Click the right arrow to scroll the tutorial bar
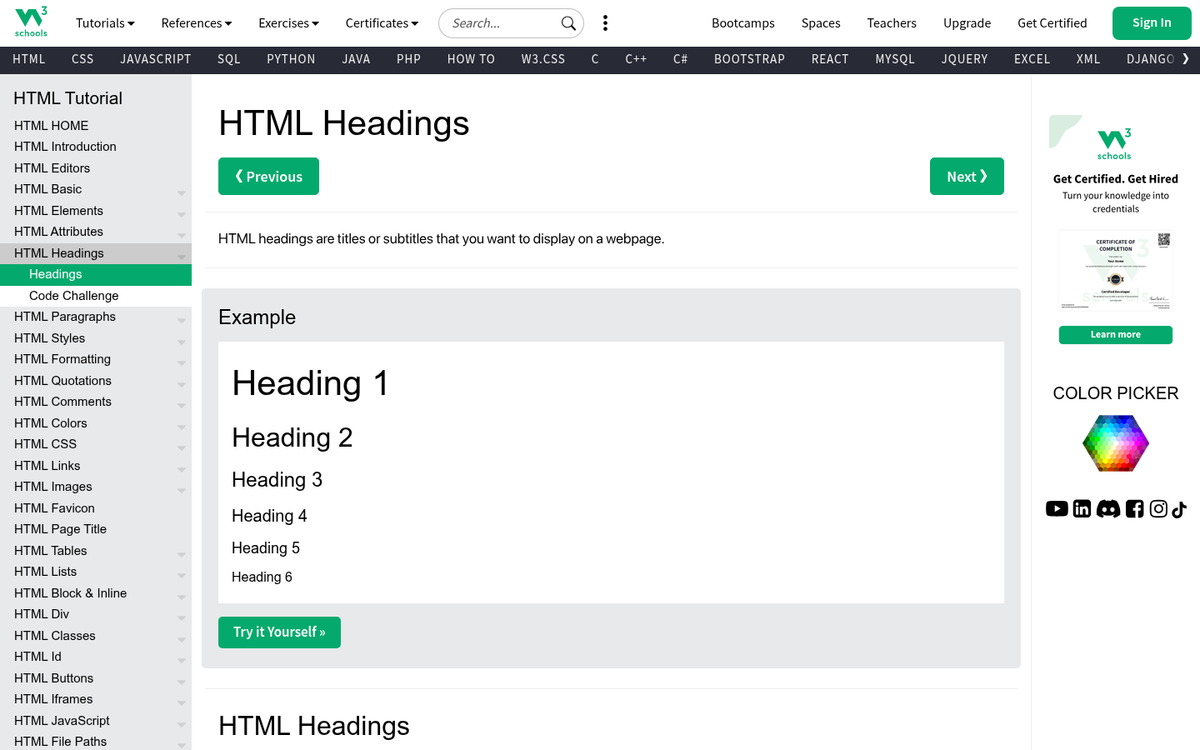Screen dimensions: 1200x750 tap(1190, 59)
